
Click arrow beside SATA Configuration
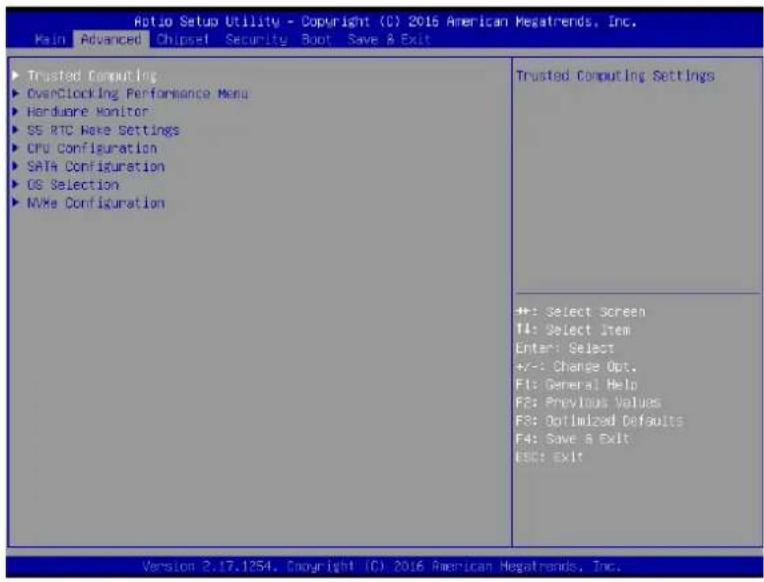[x=16, y=166]
